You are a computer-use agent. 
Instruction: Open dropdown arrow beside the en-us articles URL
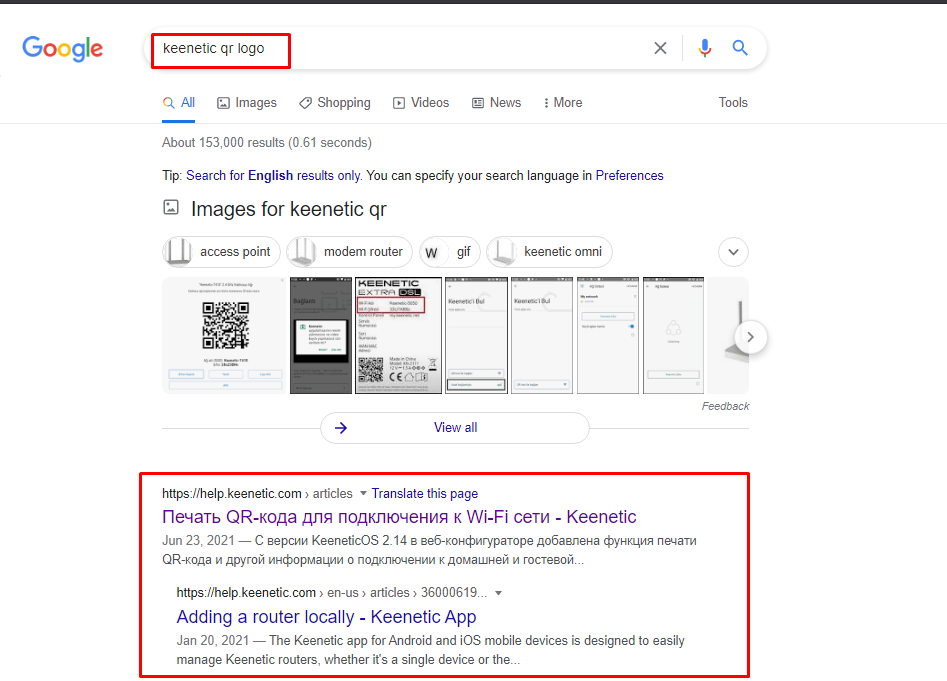498,593
